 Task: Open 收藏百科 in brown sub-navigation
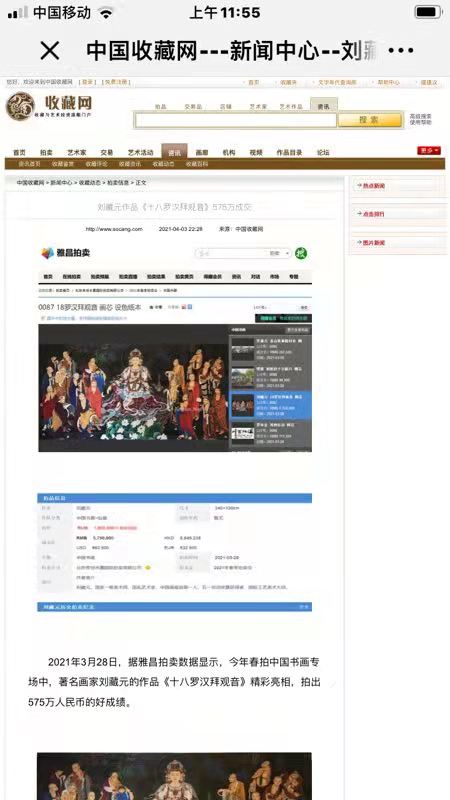click(197, 164)
